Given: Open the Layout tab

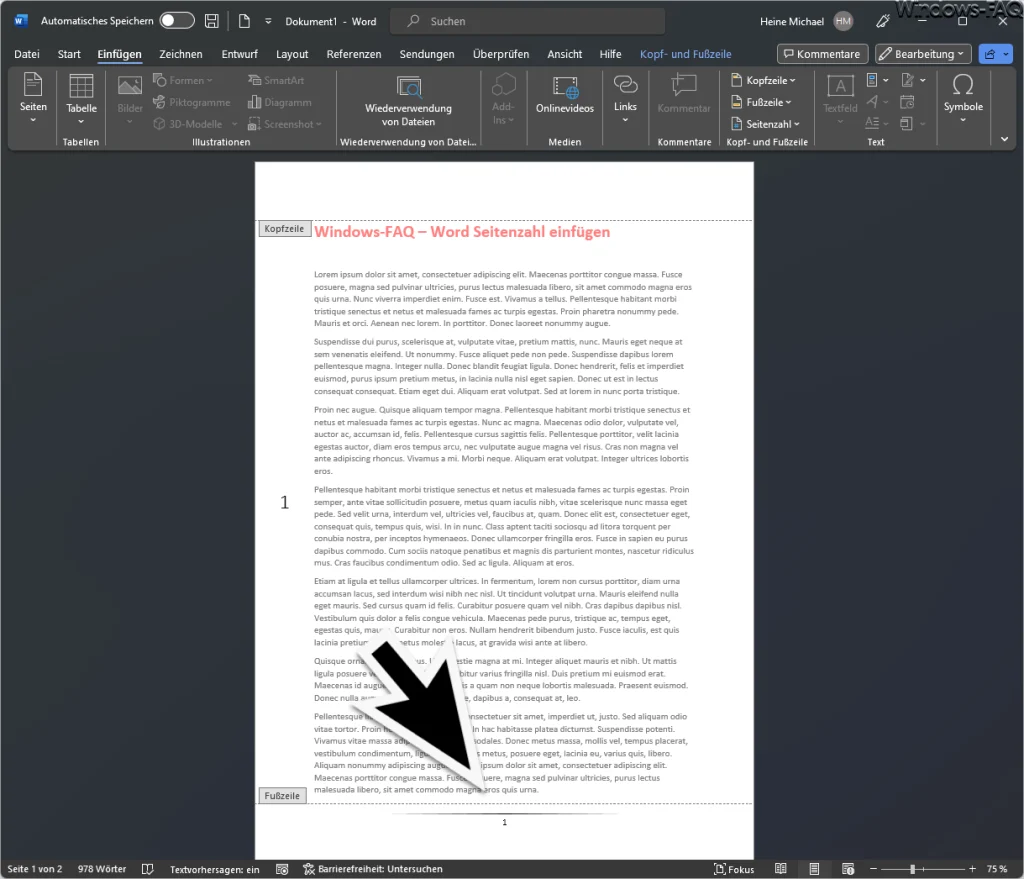Looking at the screenshot, I should click(292, 54).
